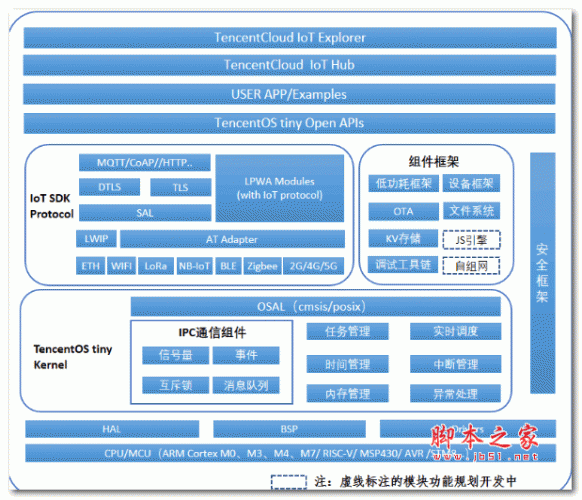Select the LoRa block
The image size is (582, 500).
156,266
